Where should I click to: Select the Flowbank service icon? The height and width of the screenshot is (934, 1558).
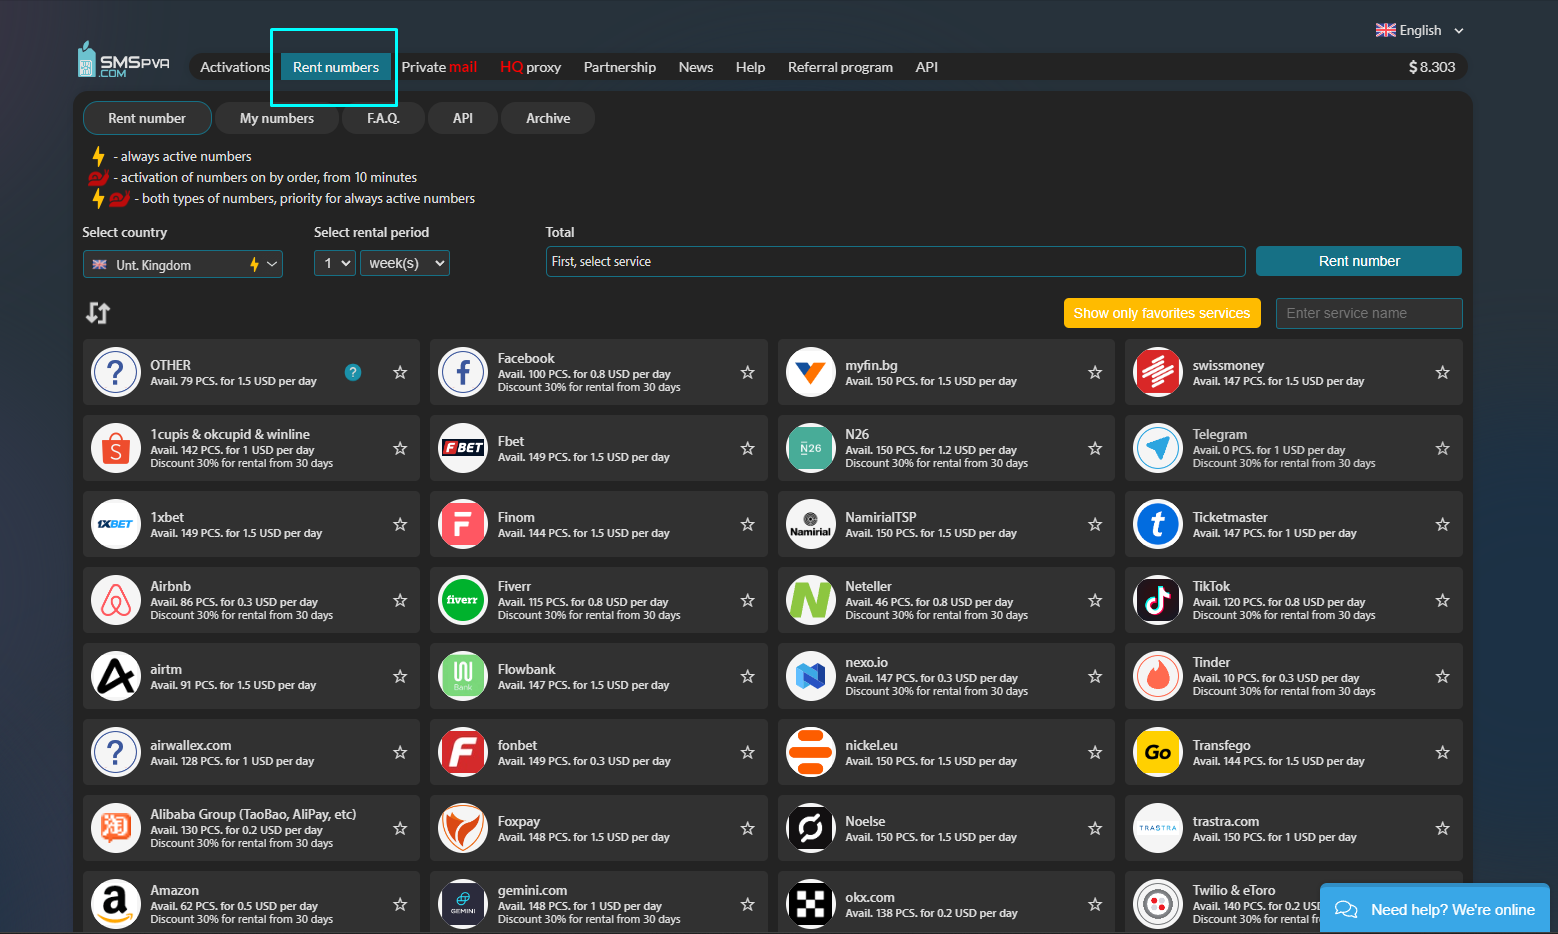point(463,676)
